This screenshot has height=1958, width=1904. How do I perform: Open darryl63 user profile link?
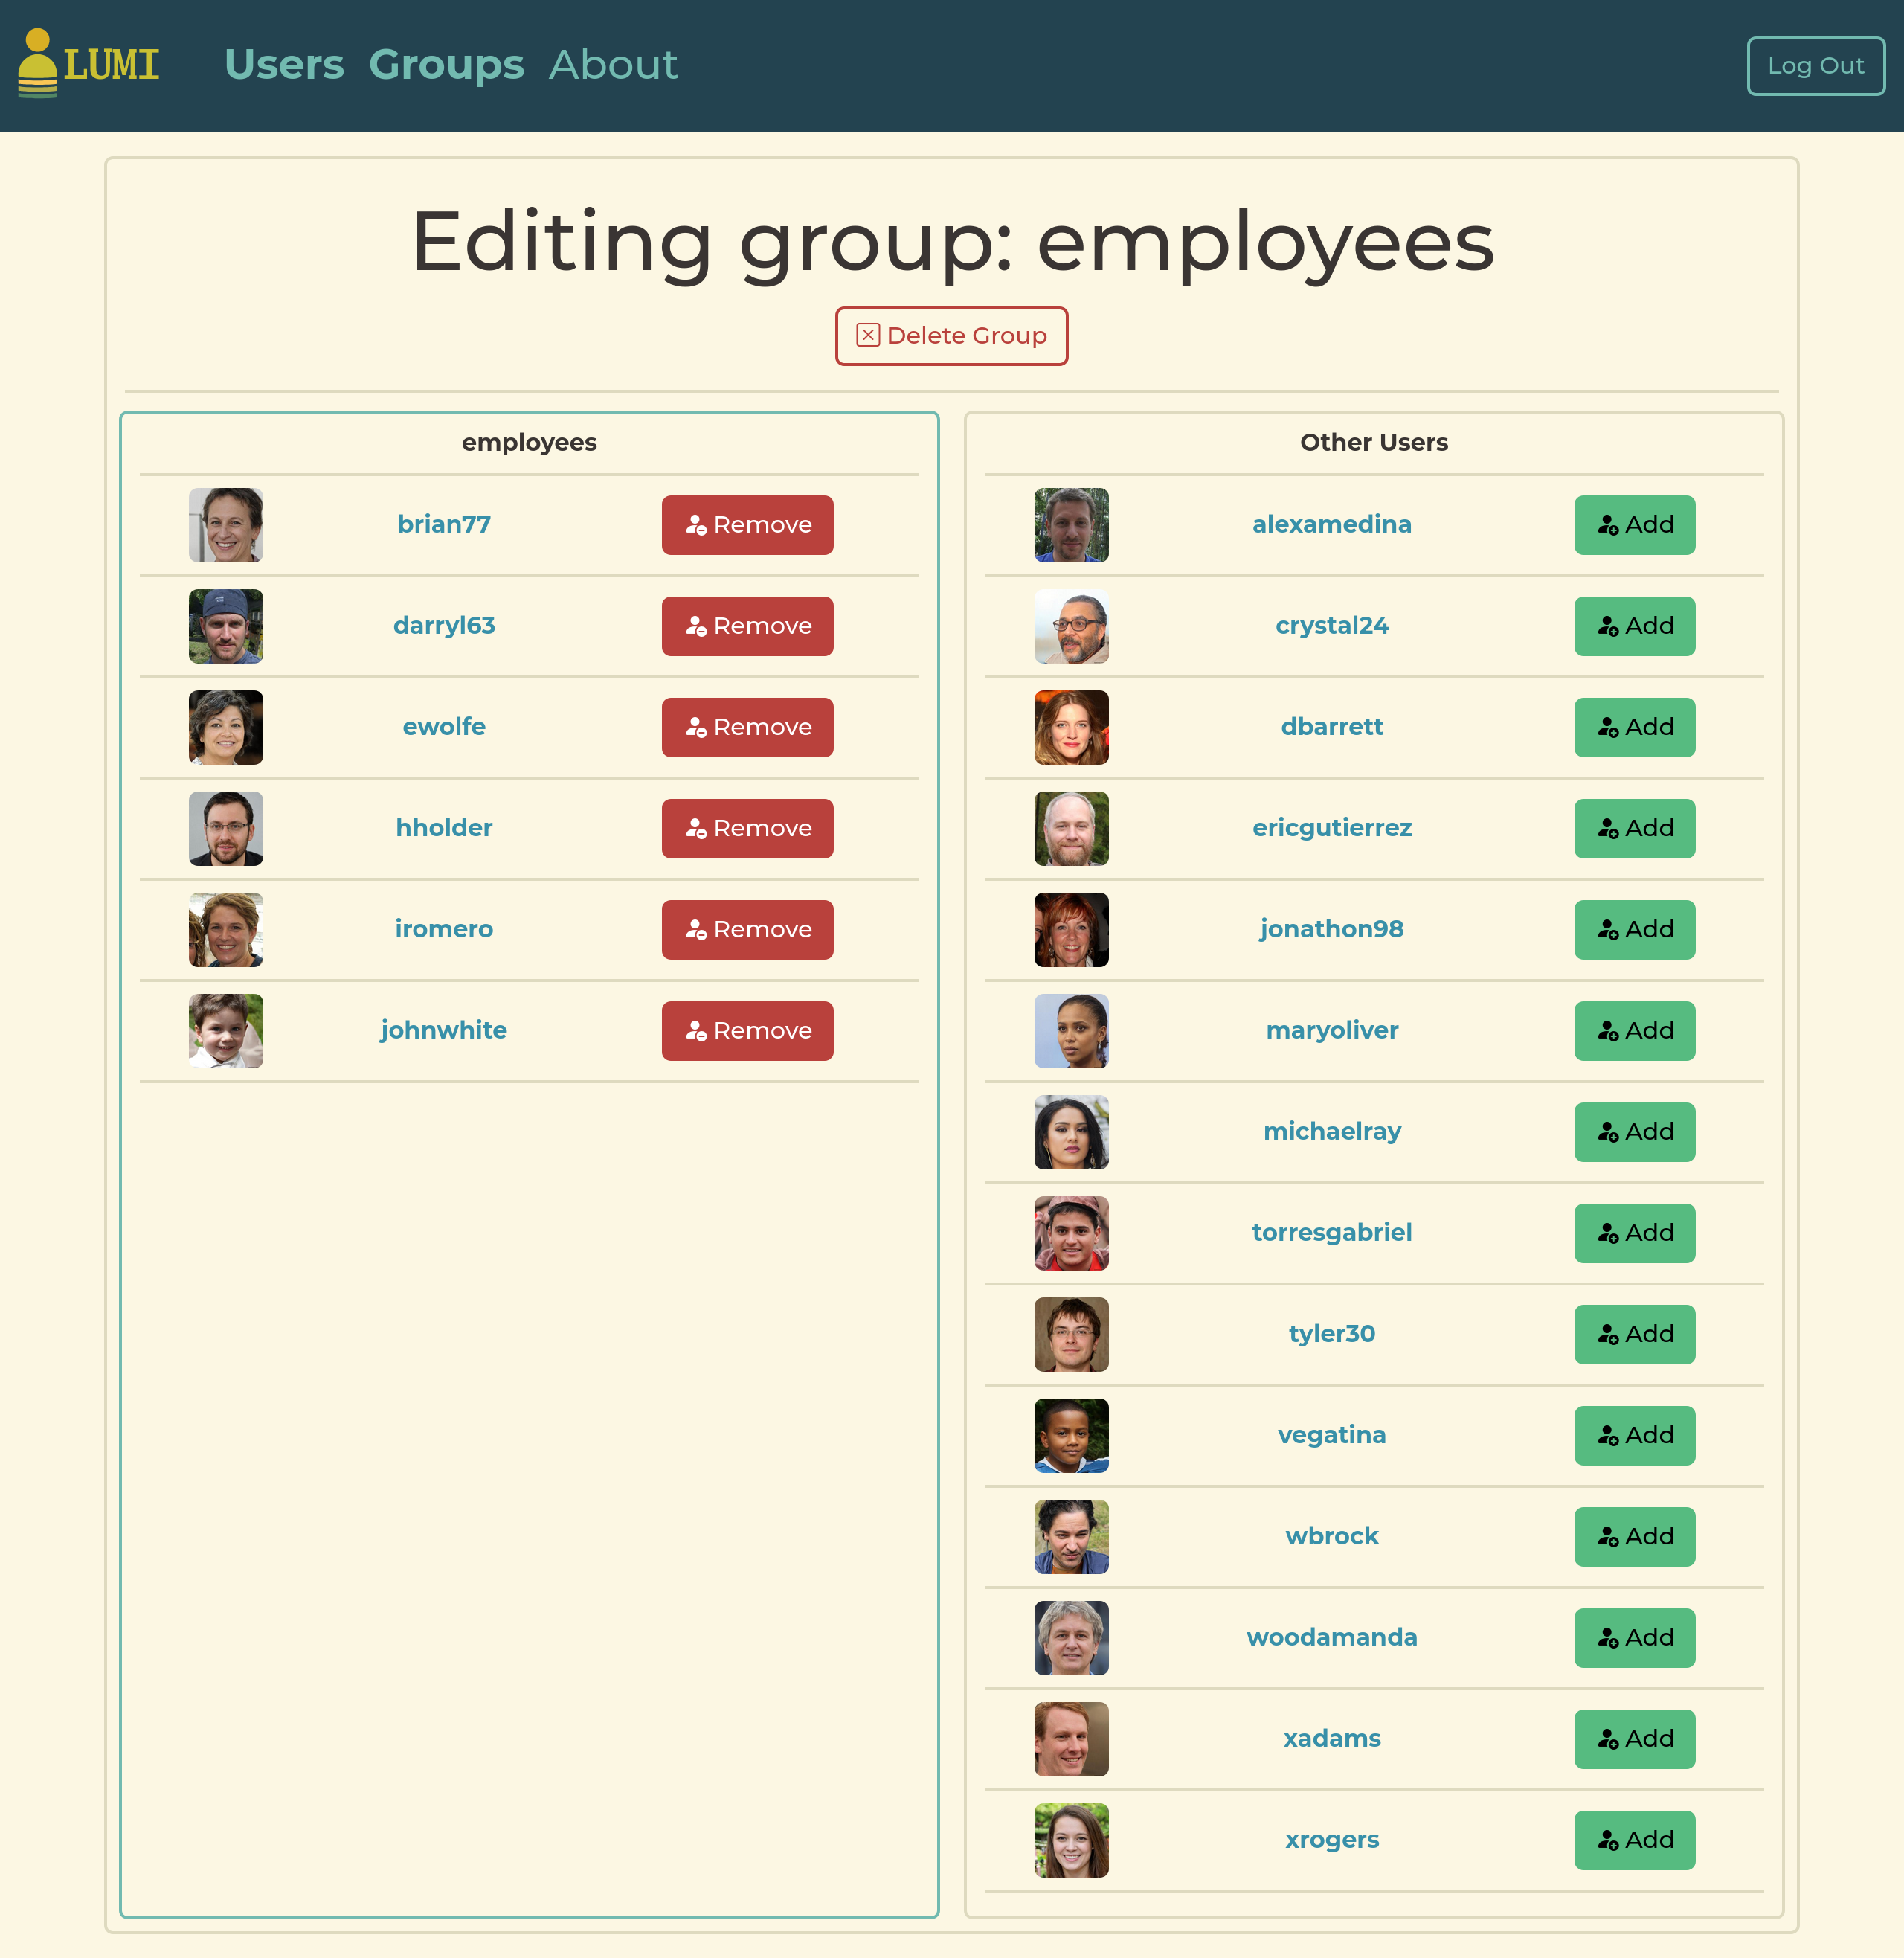(x=444, y=625)
